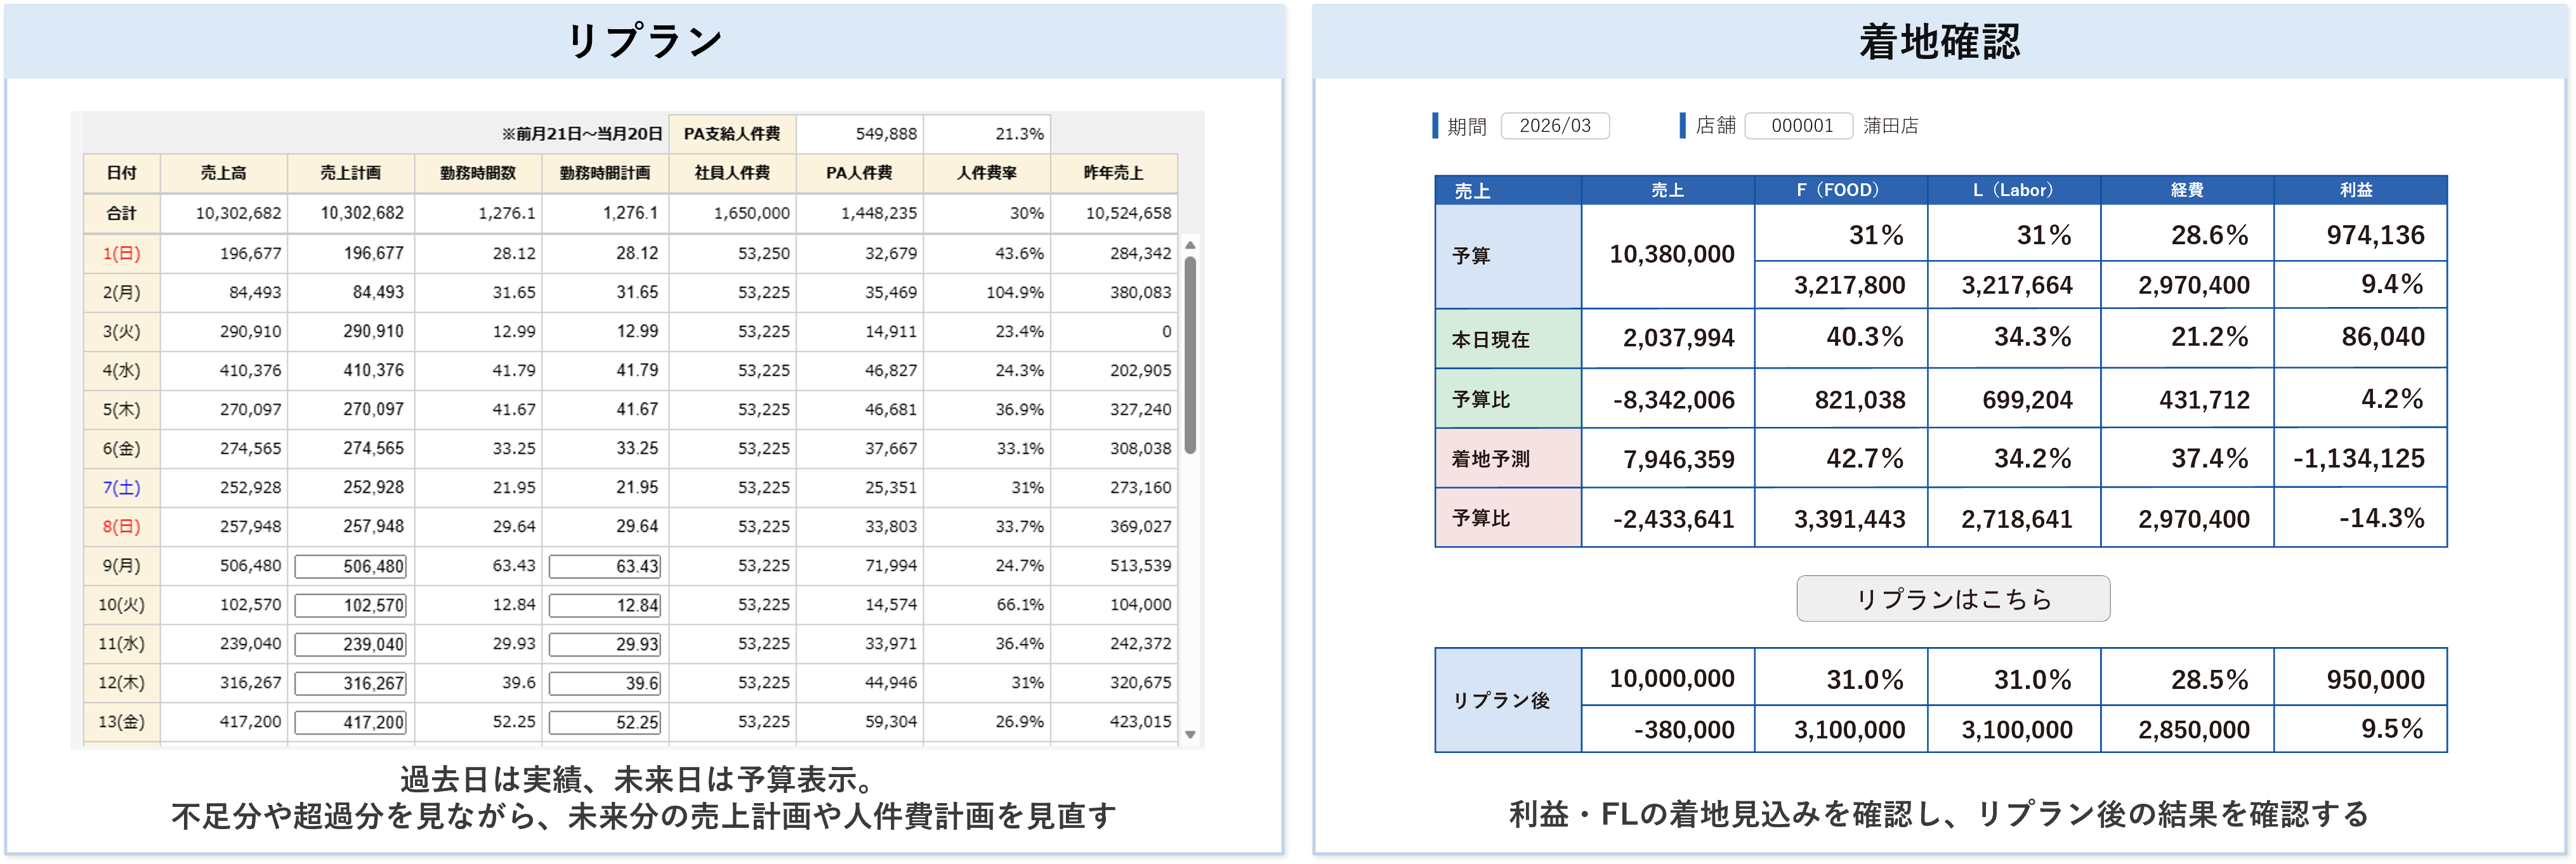
Task: Edit 売上計画 input for 12(木) 316,267
Action: pos(351,683)
